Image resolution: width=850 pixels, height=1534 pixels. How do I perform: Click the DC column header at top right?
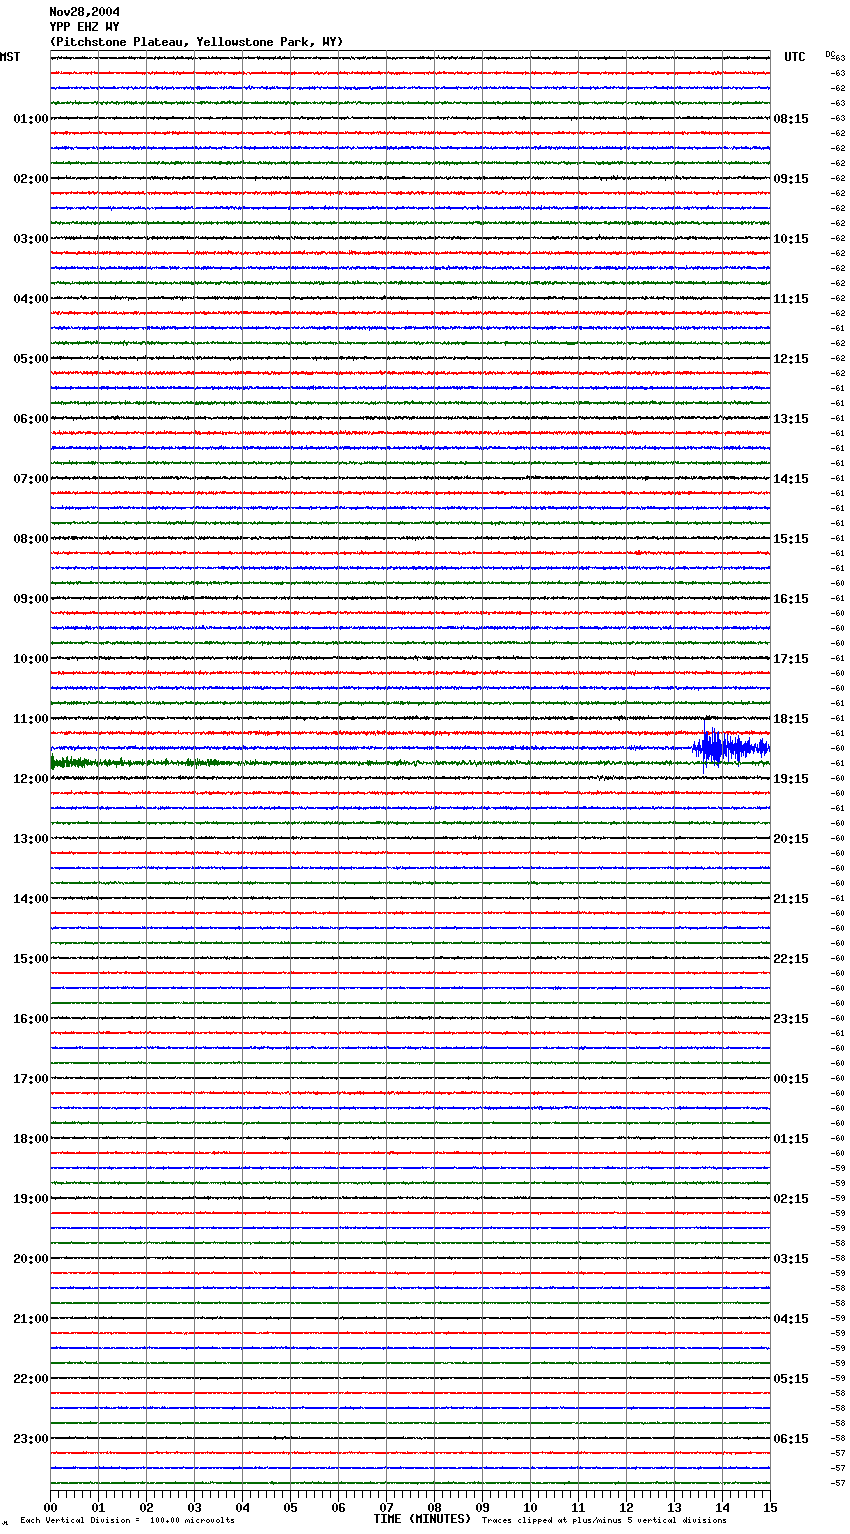pyautogui.click(x=830, y=54)
